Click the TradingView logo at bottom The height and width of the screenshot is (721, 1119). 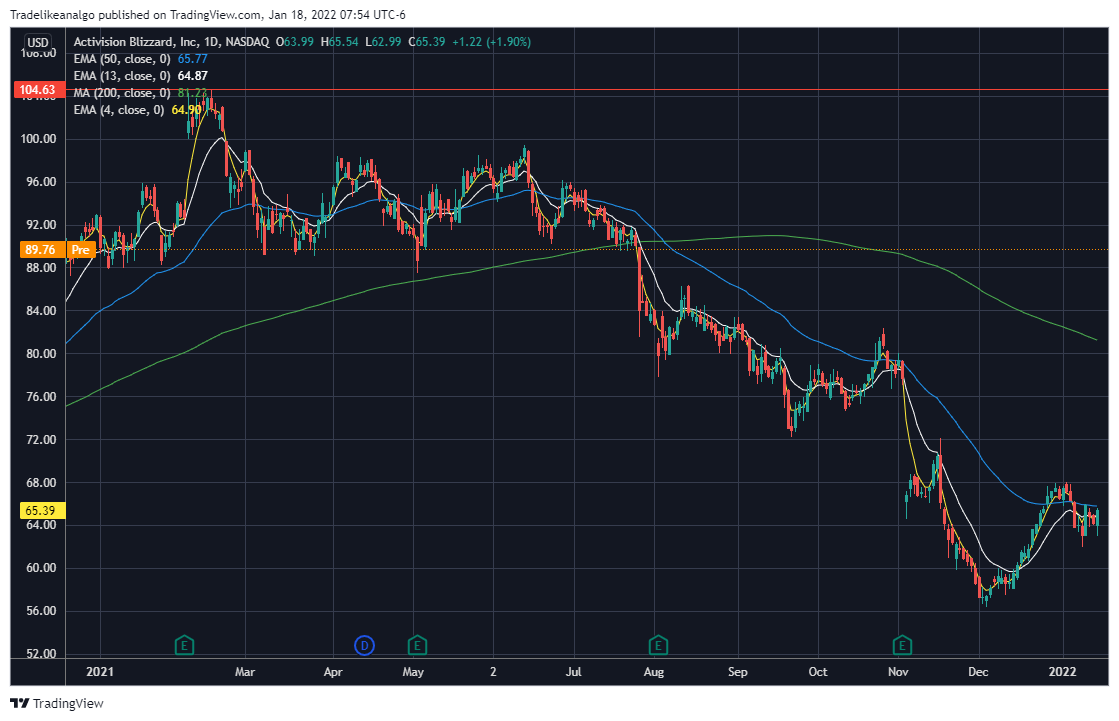pos(59,703)
